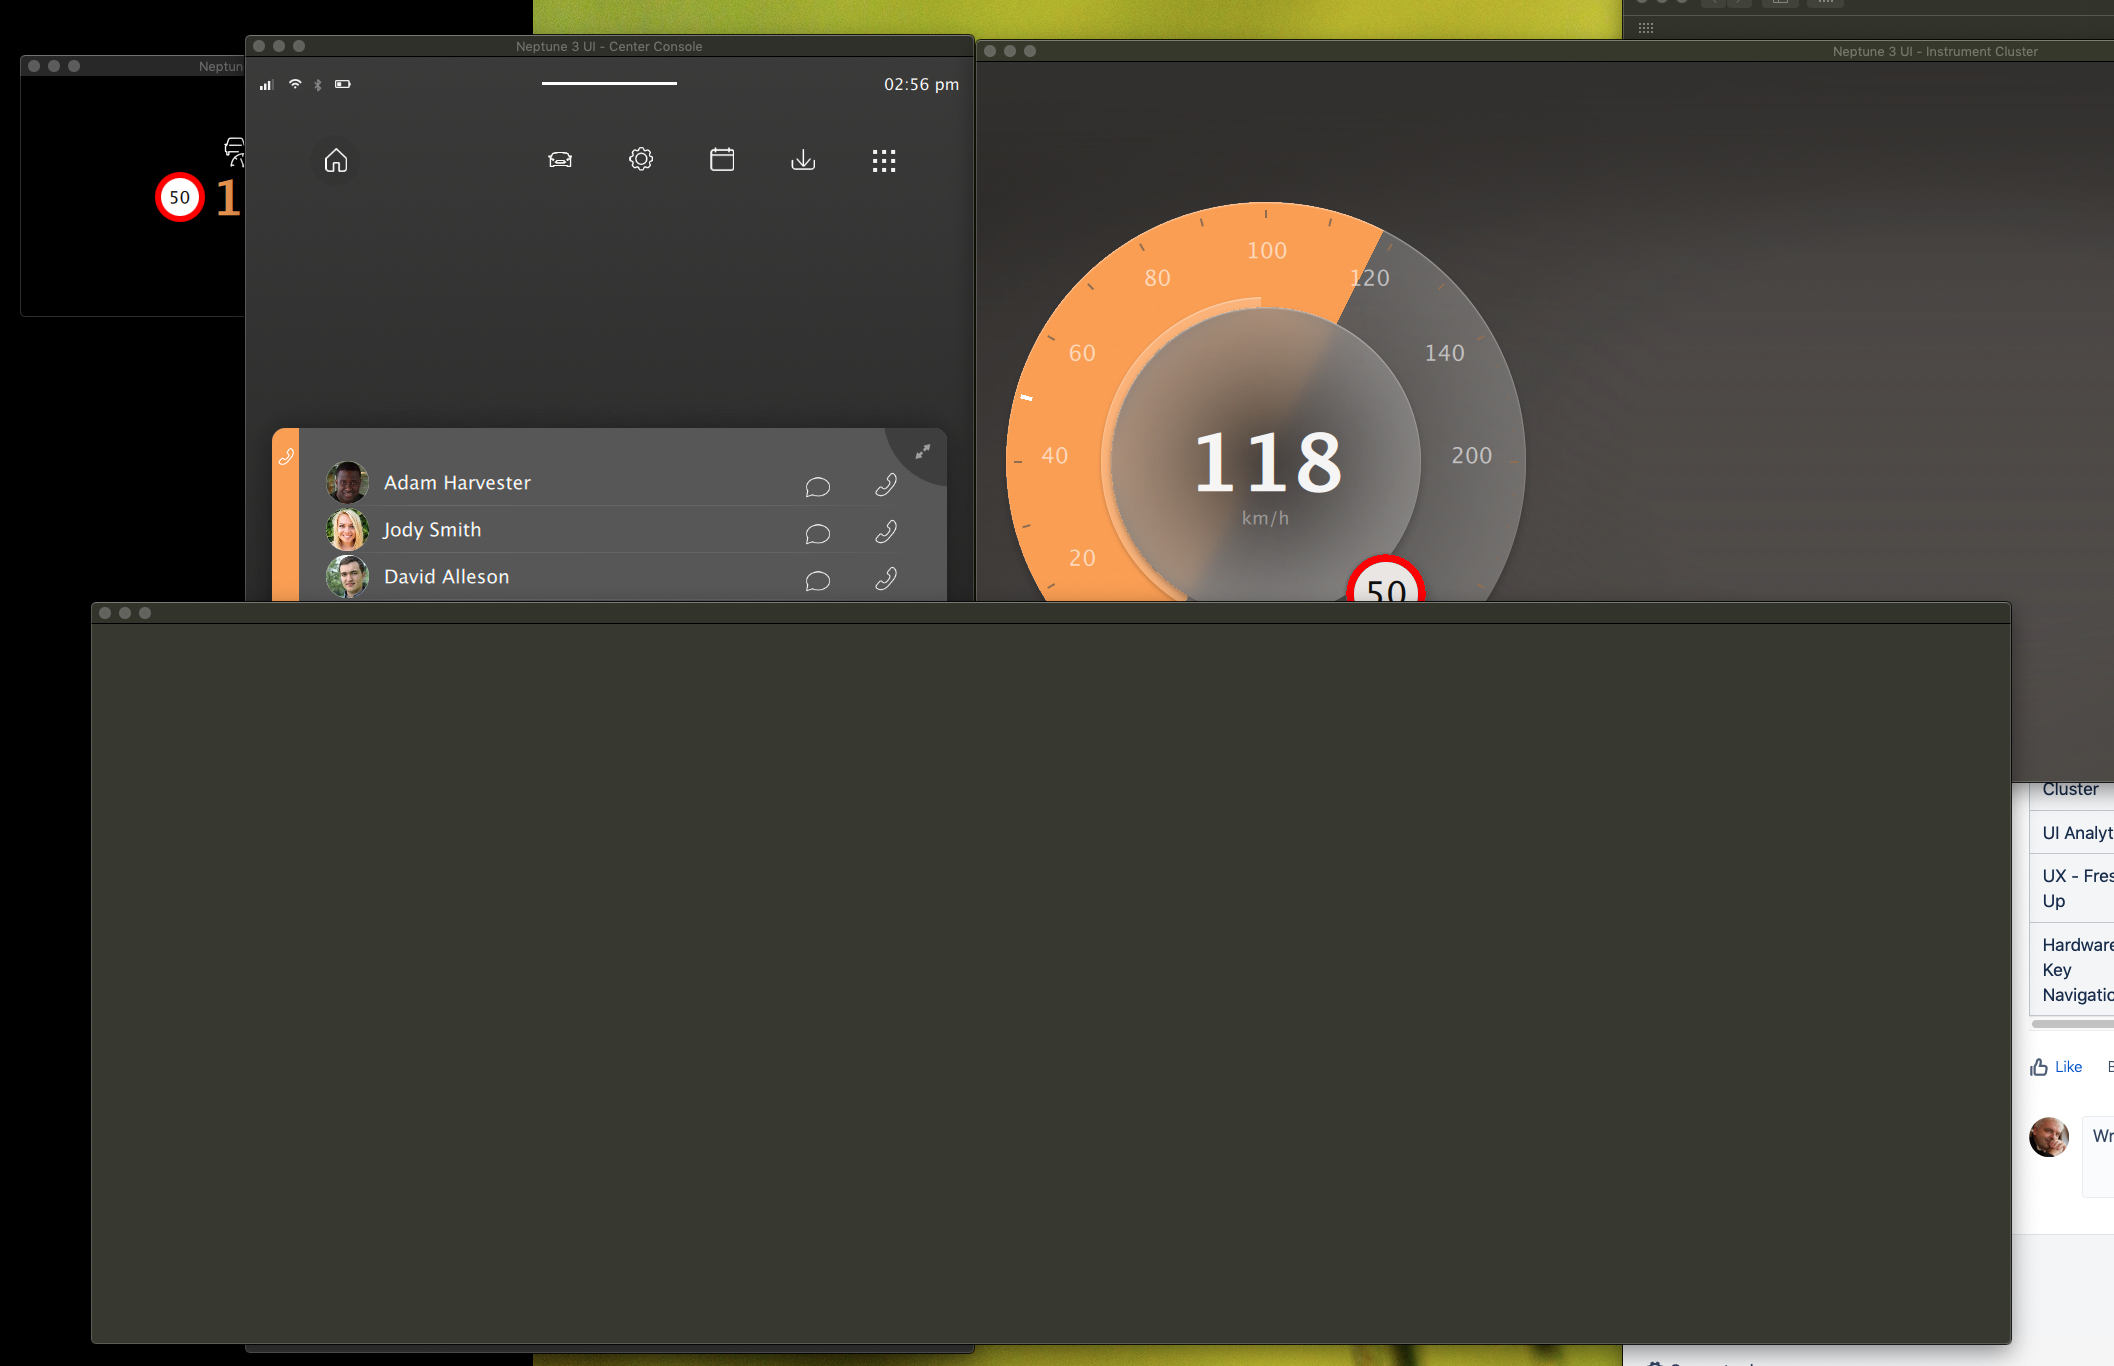This screenshot has height=1366, width=2114.
Task: Message Adam Harvester via chat icon
Action: pos(818,487)
